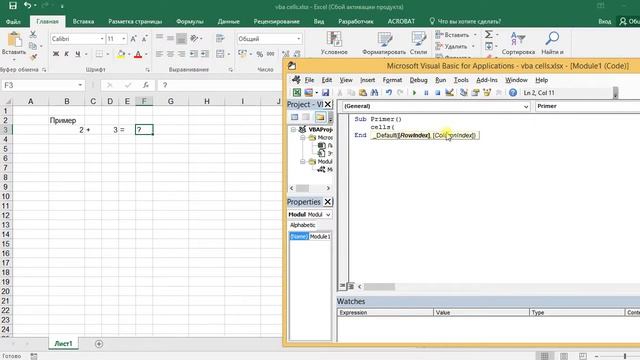Open the (General) object dropdown
Image resolution: width=640 pixels, height=360 pixels.
526,106
